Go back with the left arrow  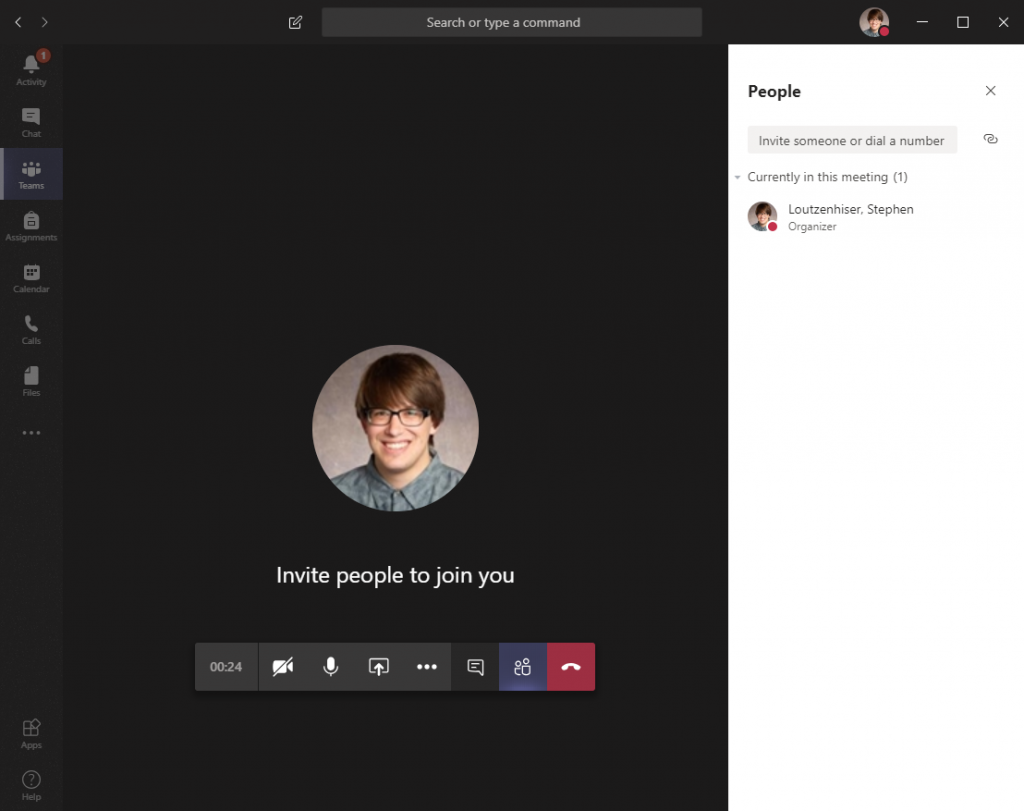pyautogui.click(x=18, y=22)
